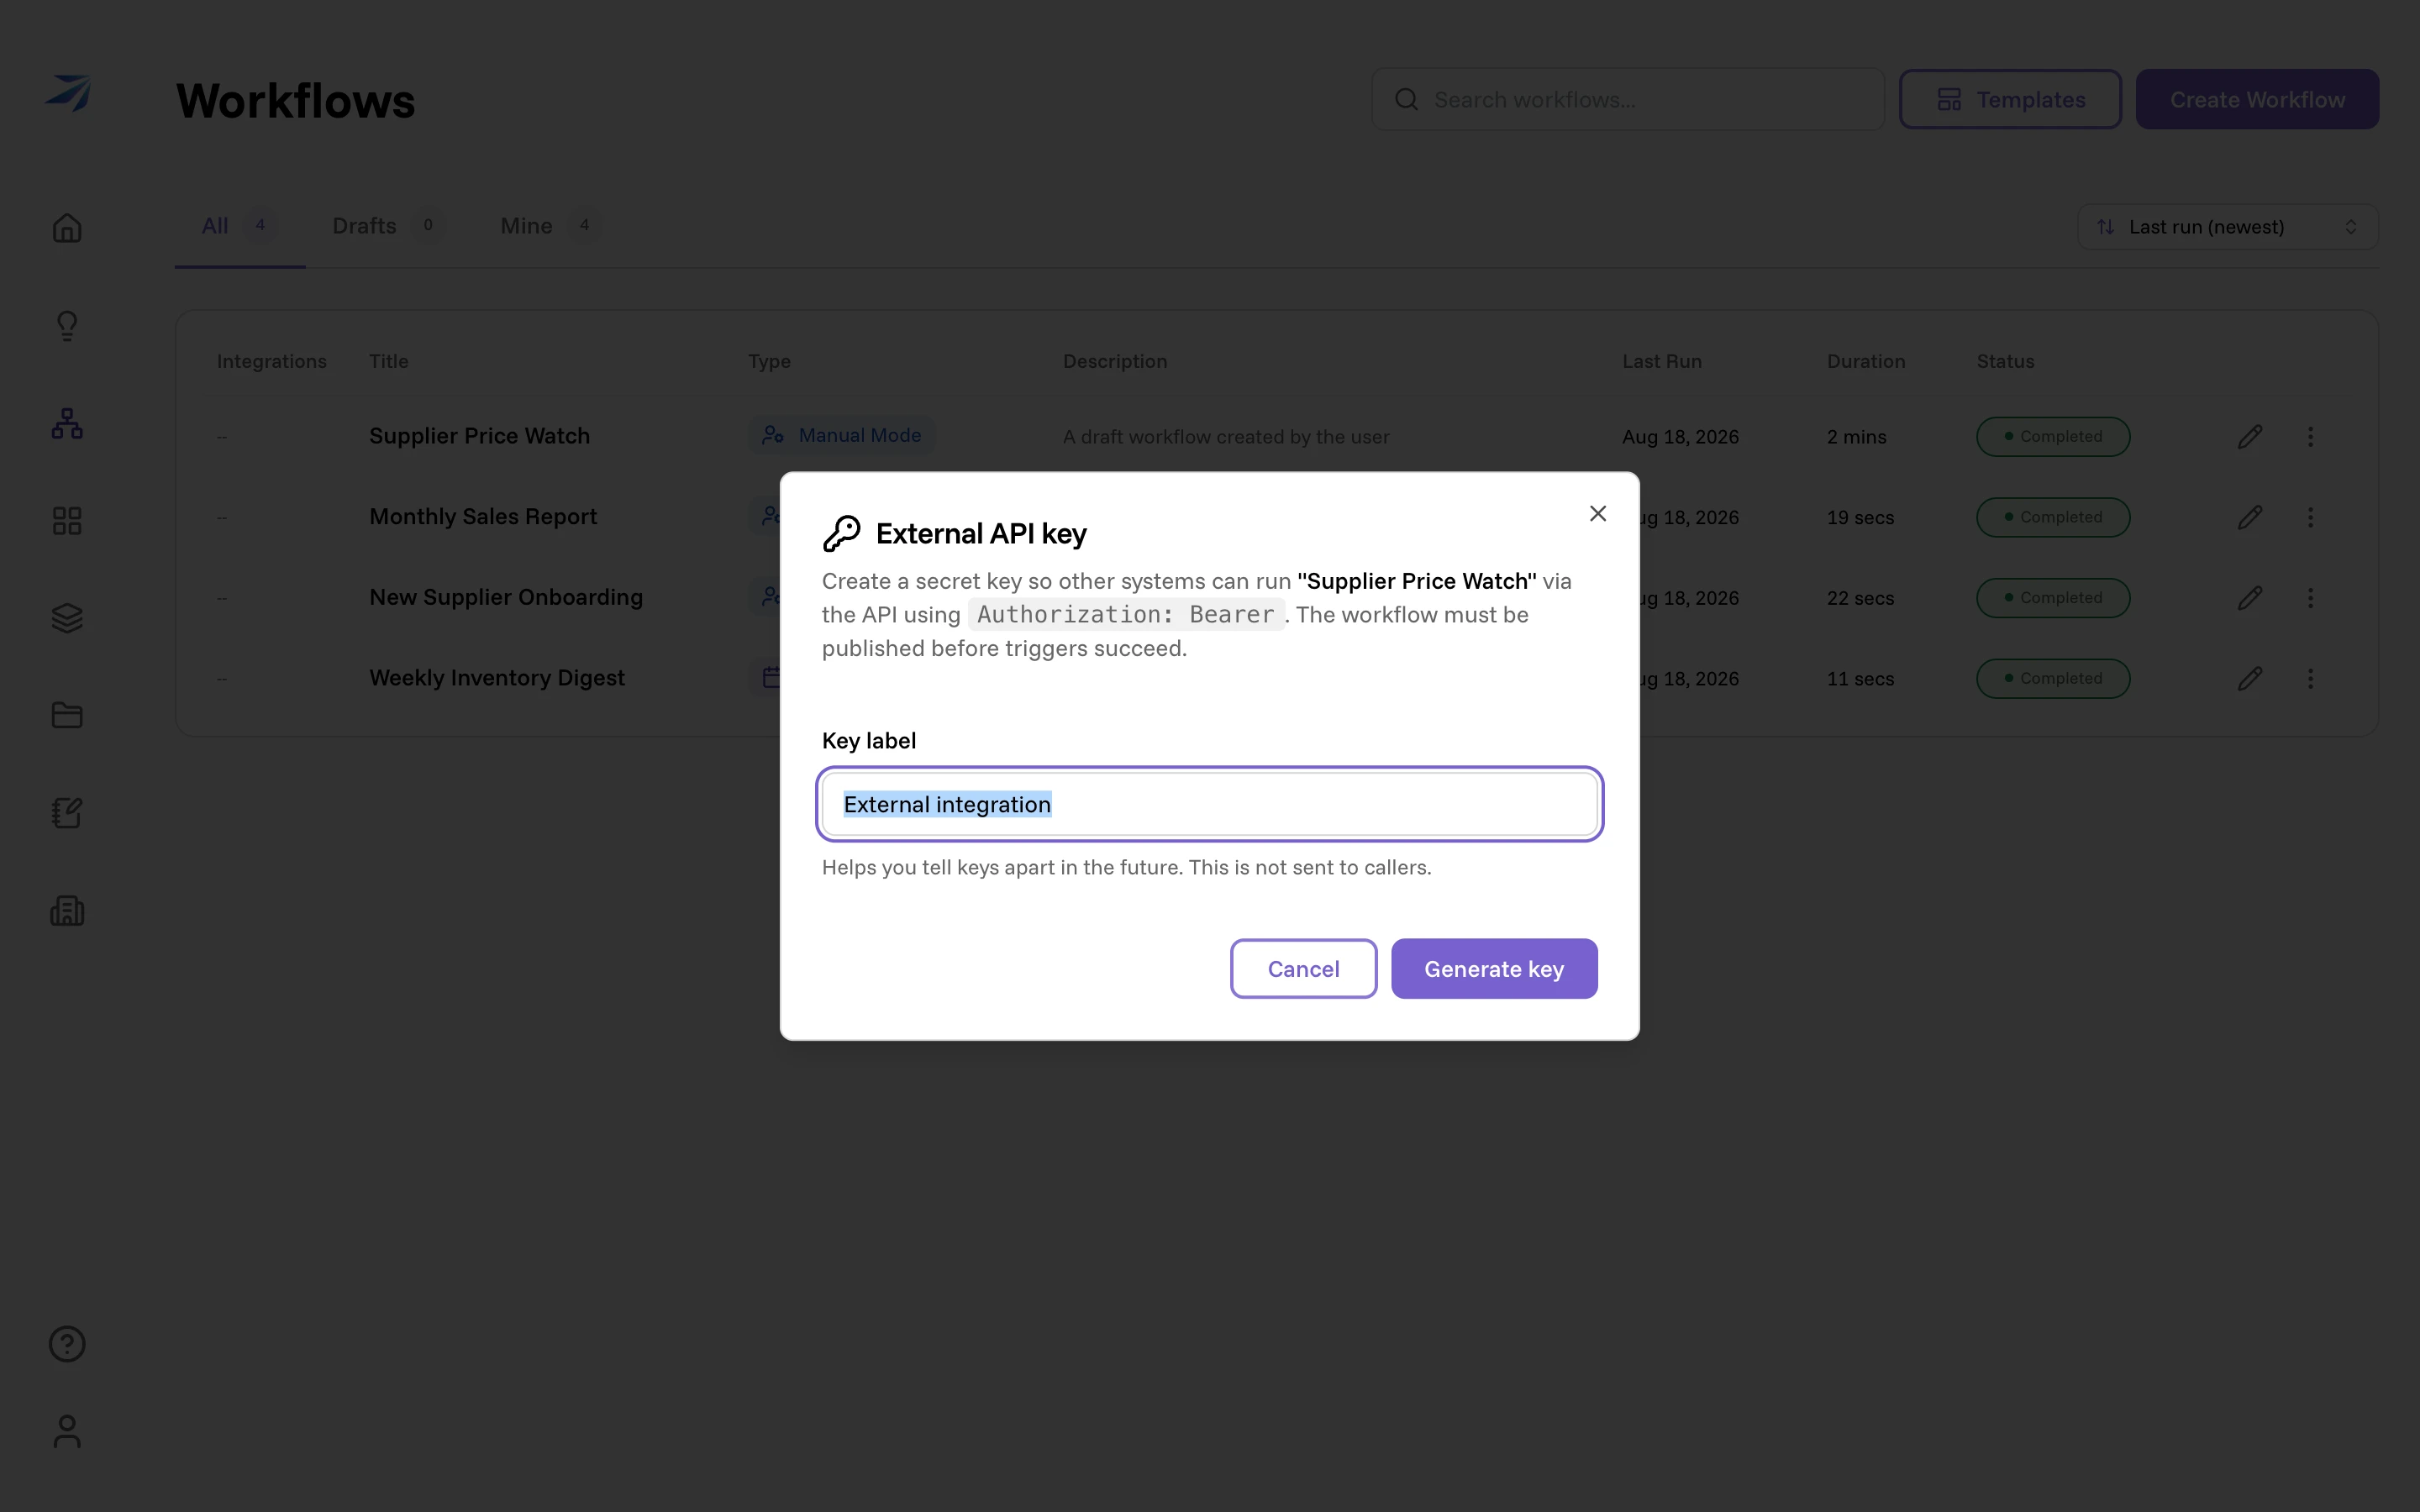This screenshot has height=1512, width=2420.
Task: Click Completed status of Supplier Price Watch
Action: tap(2053, 437)
